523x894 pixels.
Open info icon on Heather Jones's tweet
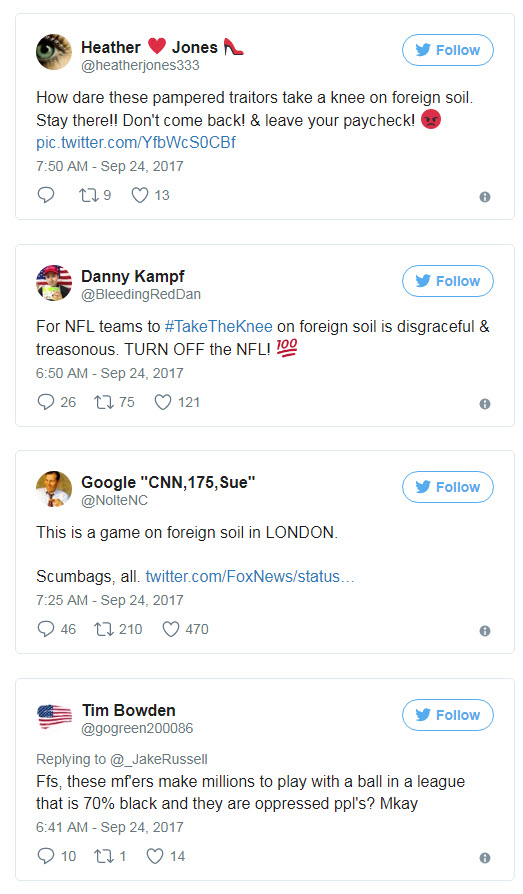point(485,197)
